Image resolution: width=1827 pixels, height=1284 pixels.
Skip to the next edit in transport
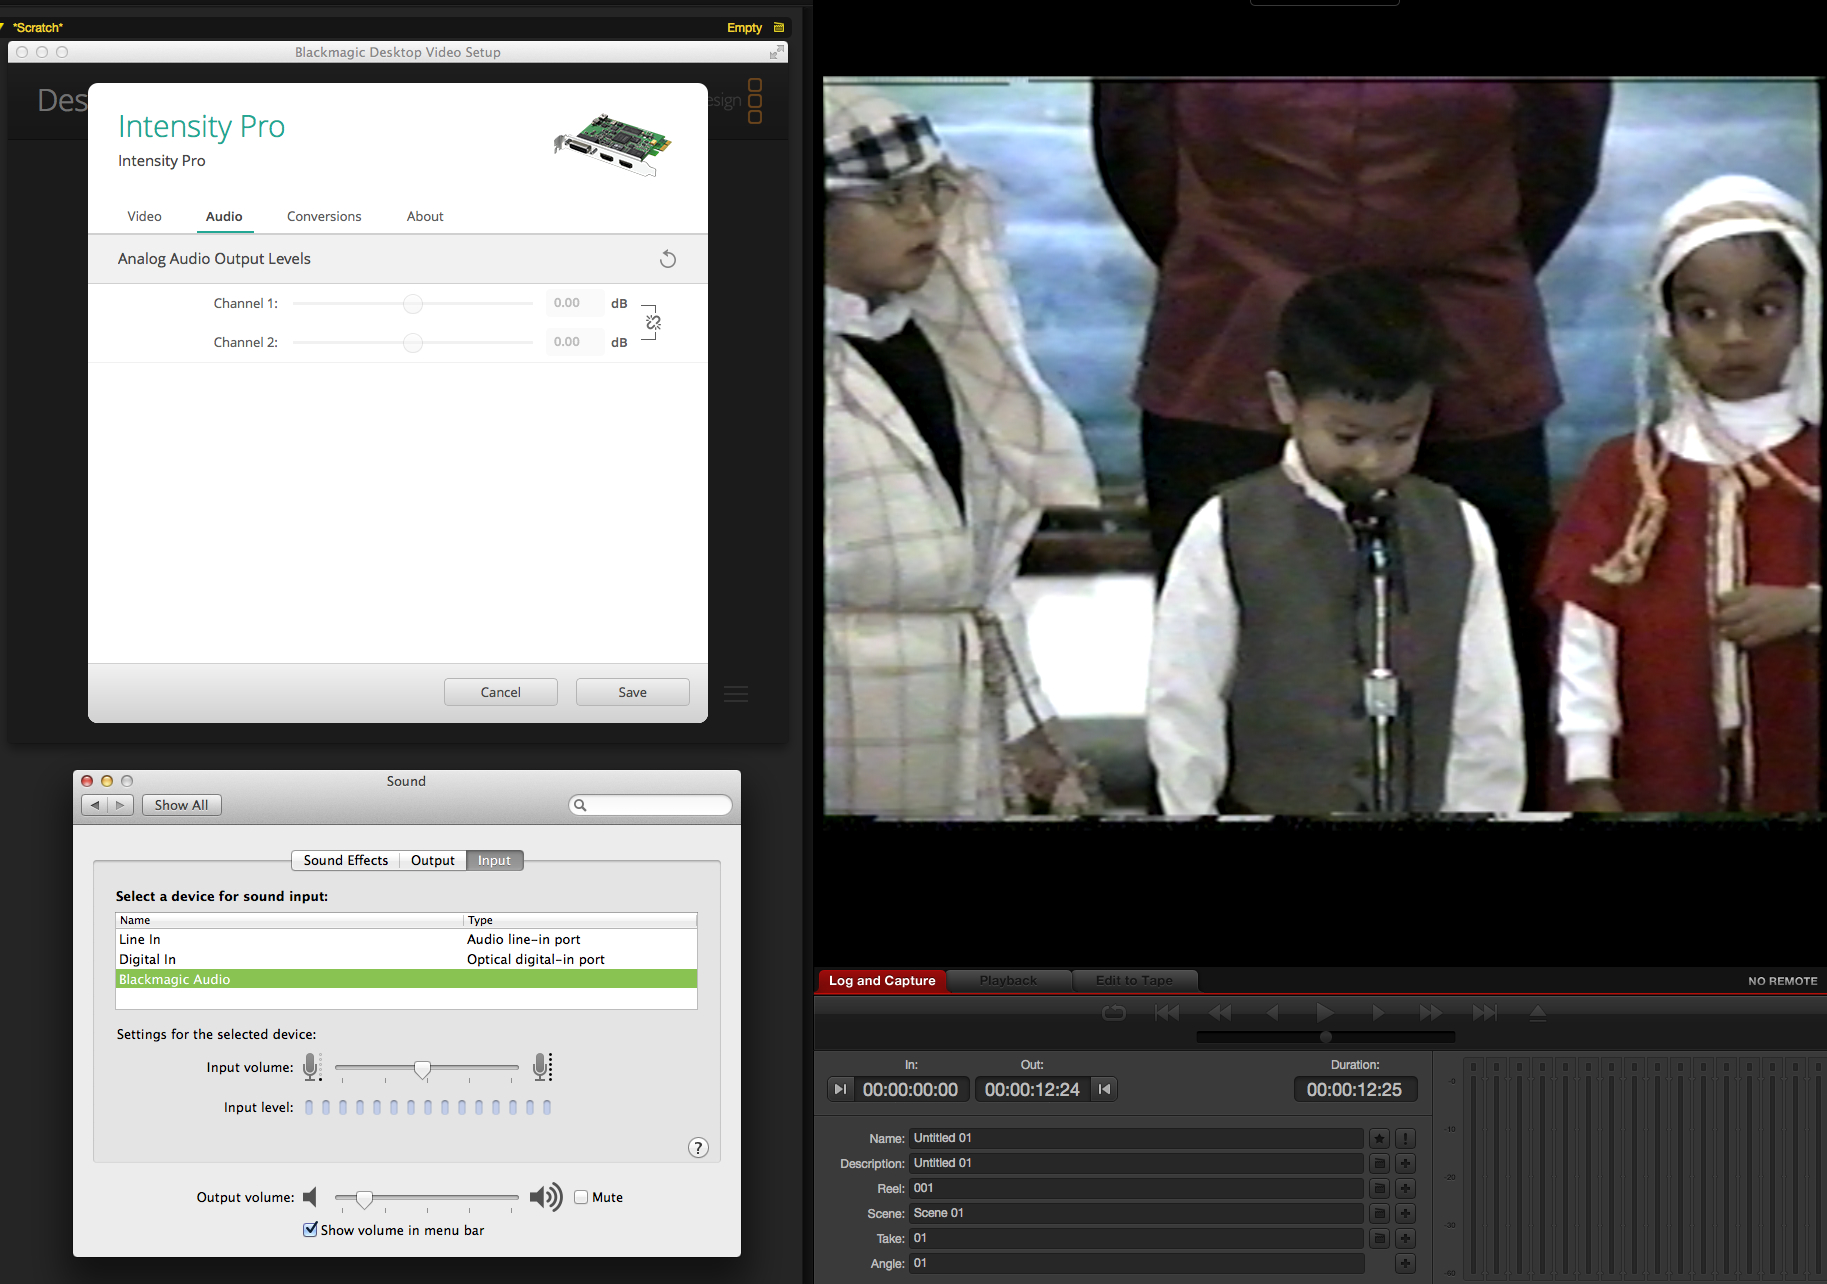click(1485, 1013)
